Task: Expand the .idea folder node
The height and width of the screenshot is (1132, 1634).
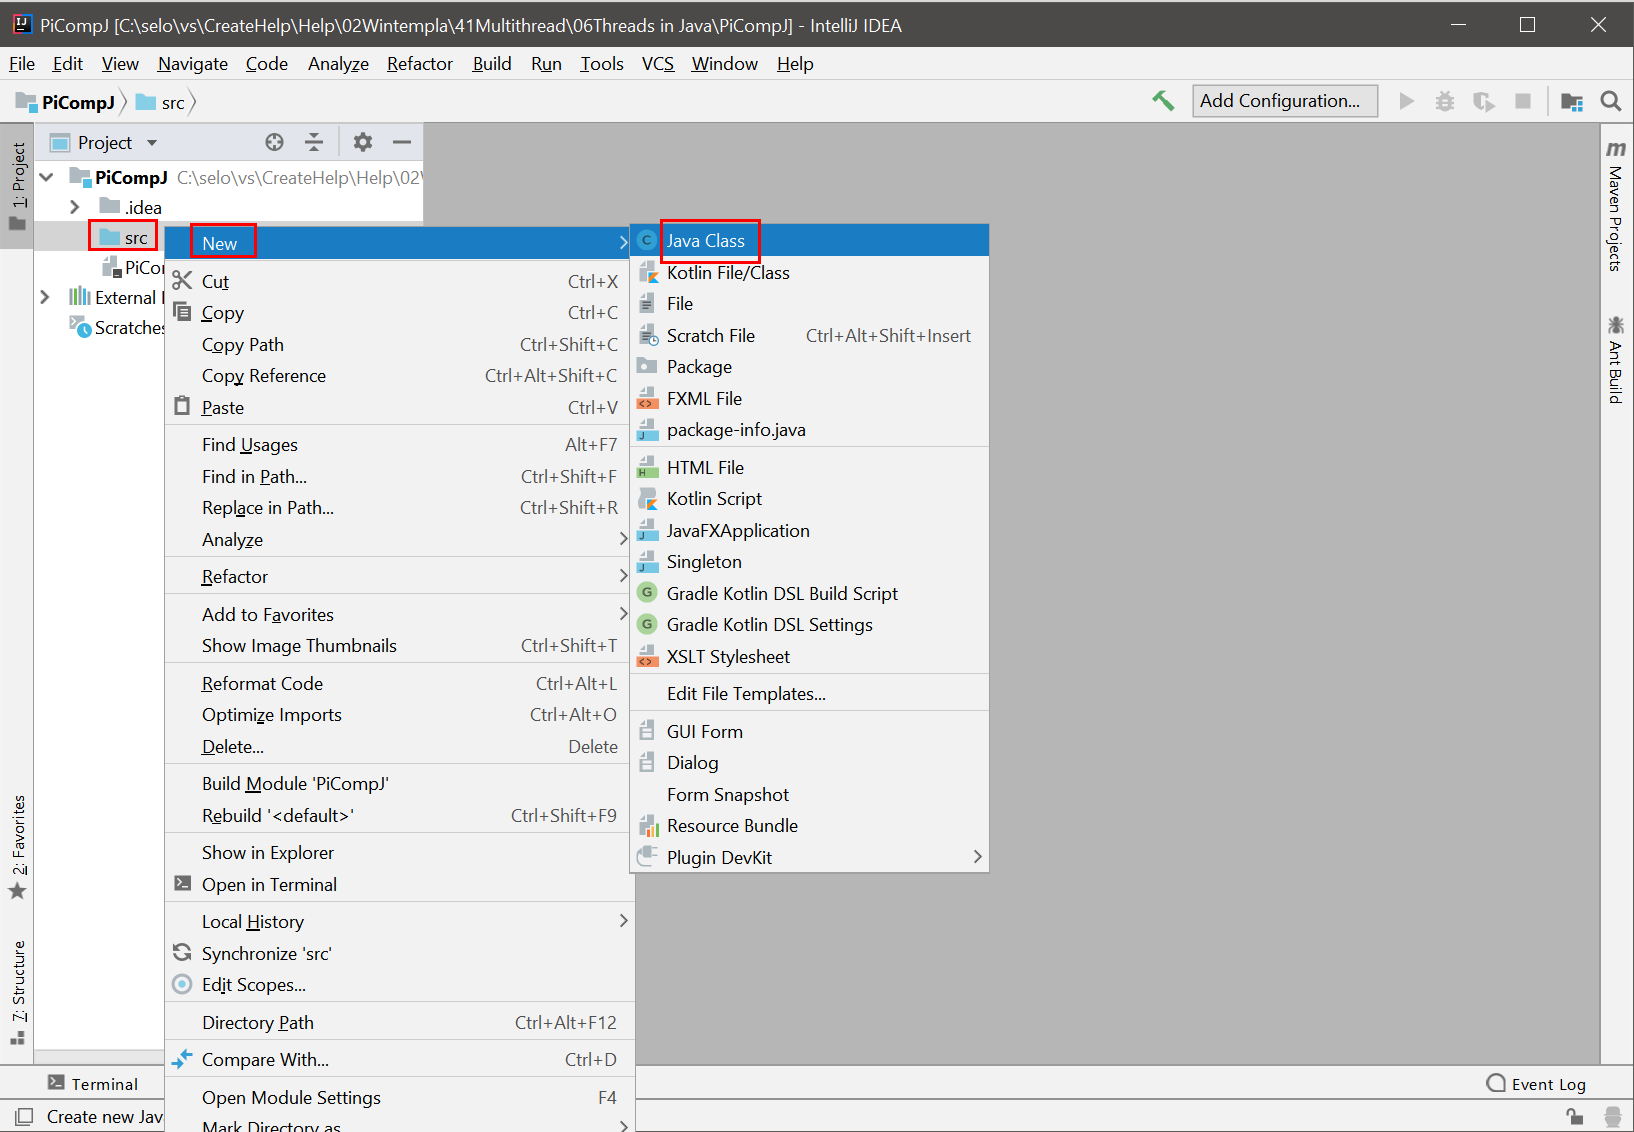Action: pos(75,207)
